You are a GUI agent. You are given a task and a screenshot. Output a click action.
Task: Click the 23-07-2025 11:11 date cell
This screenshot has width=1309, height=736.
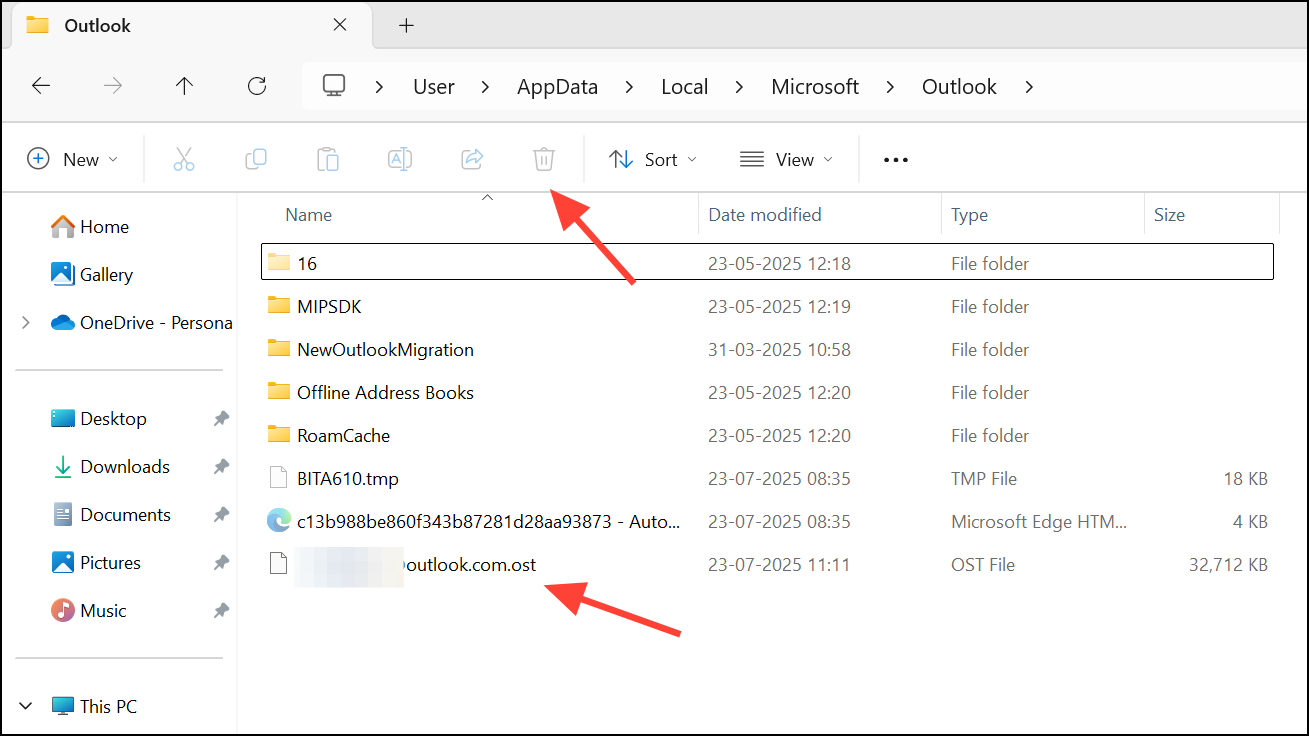(779, 565)
